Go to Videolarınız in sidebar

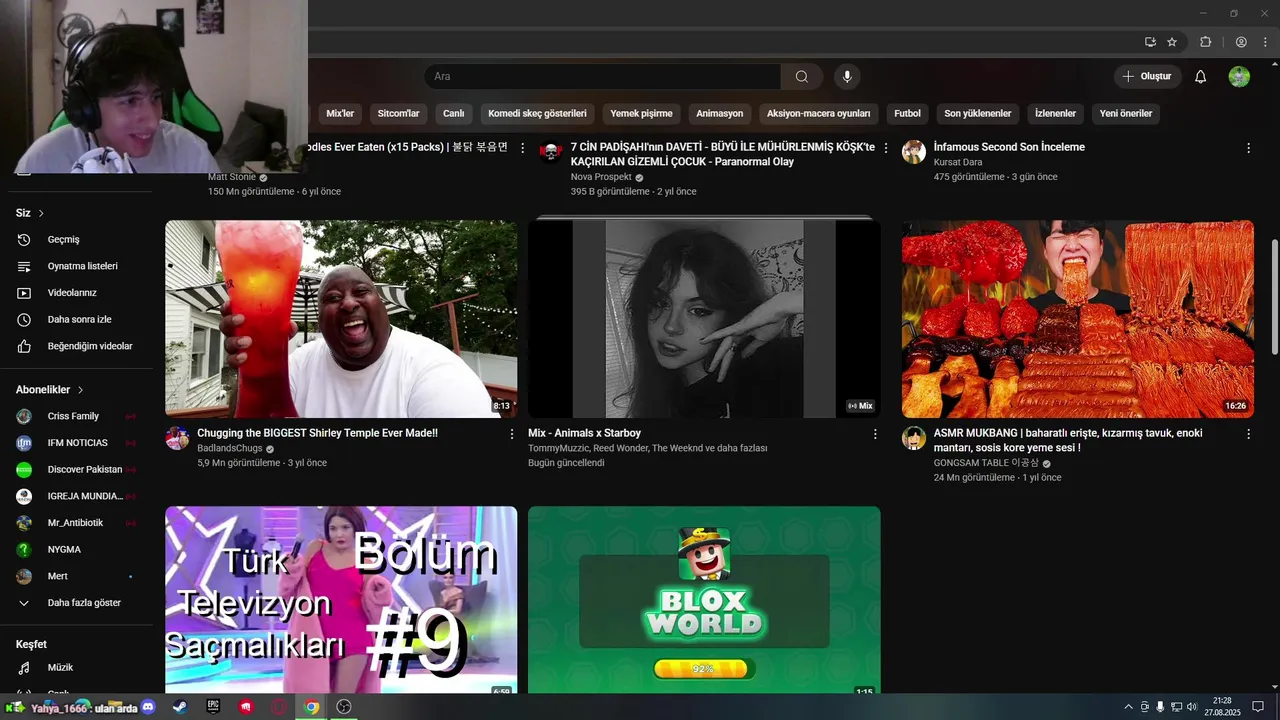coord(77,293)
